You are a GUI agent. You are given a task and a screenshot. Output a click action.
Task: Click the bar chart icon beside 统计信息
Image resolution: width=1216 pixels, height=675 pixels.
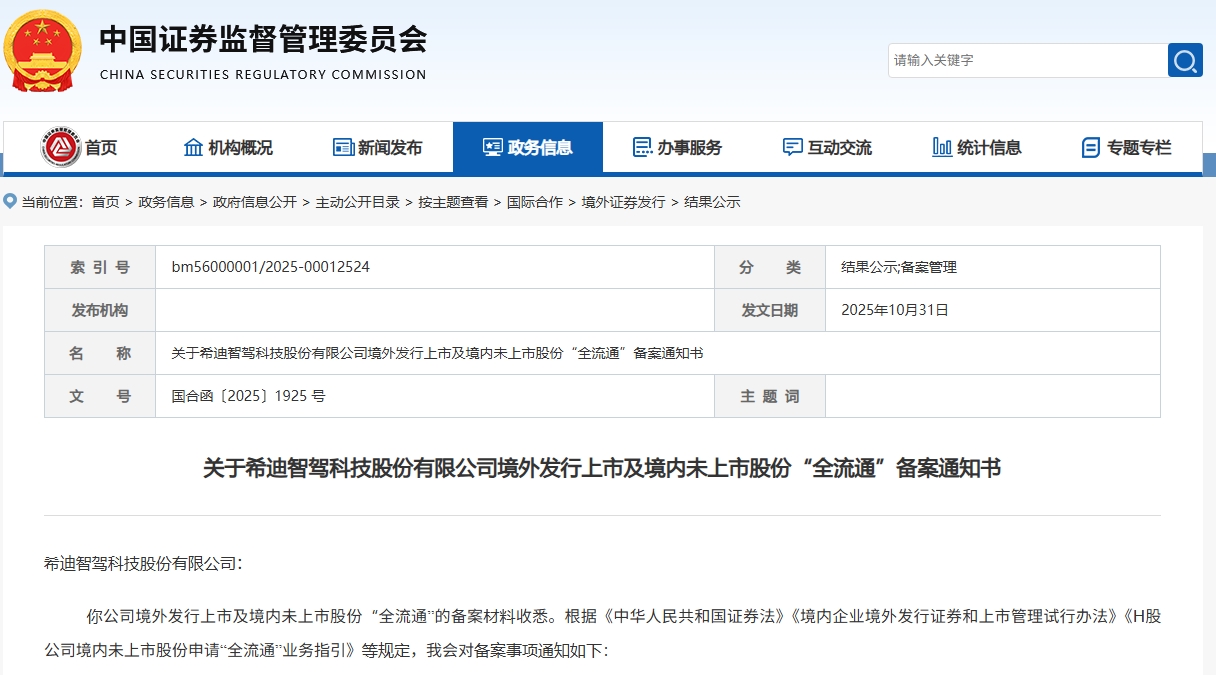point(942,147)
